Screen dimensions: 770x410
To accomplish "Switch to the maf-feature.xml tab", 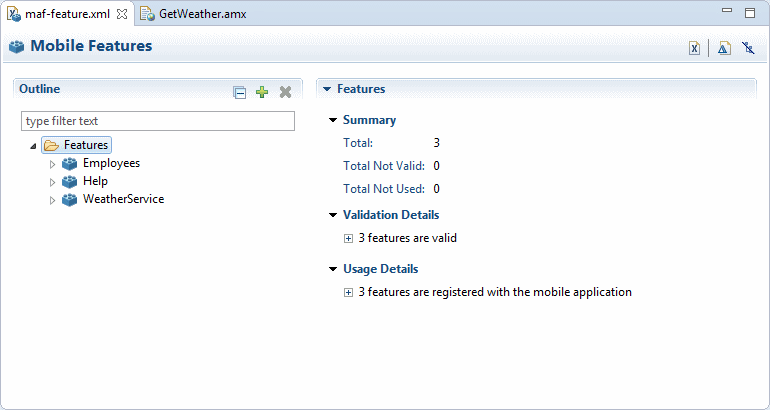I will point(67,14).
